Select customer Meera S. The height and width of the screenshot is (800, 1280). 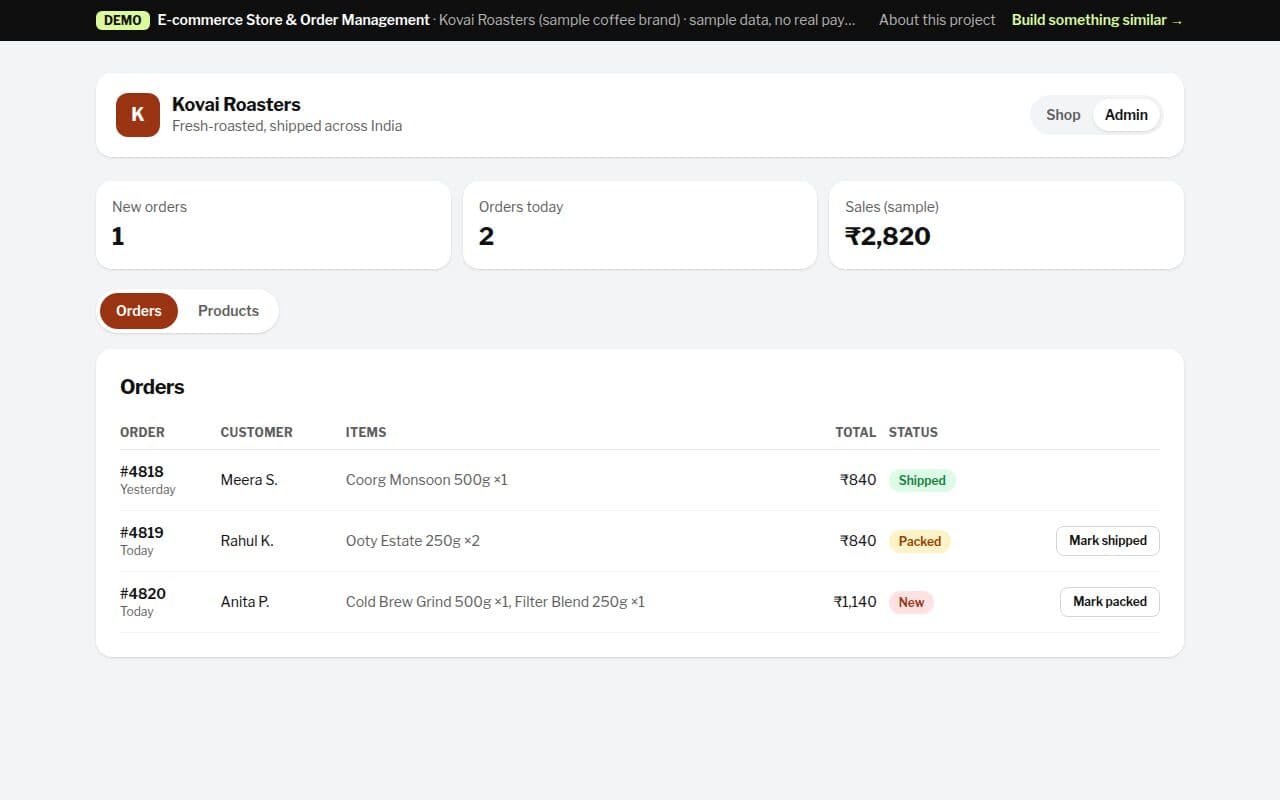249,480
